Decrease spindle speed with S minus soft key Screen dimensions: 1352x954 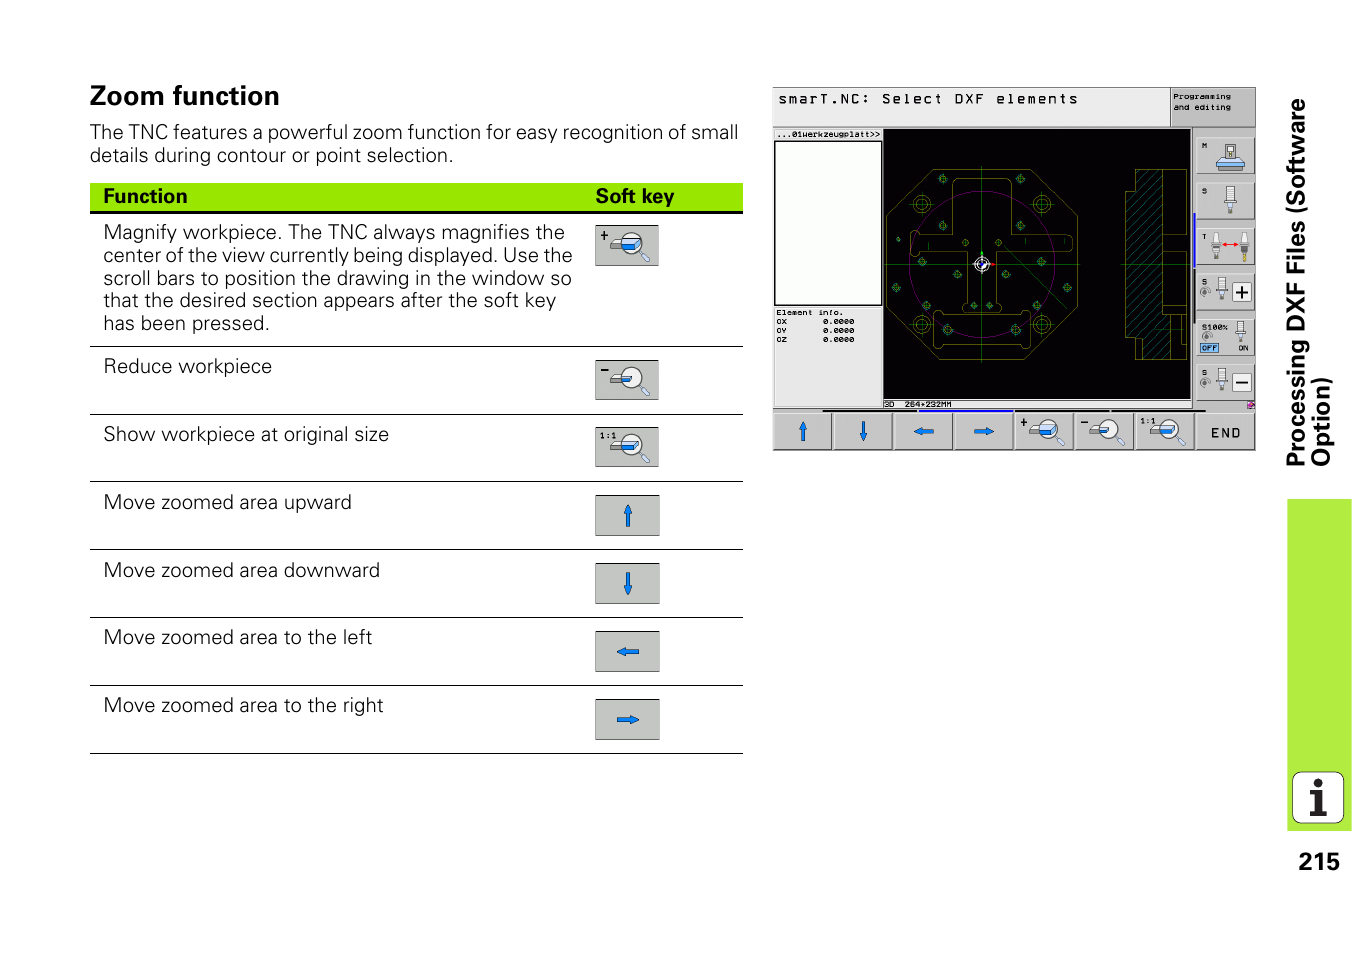pos(1226,382)
